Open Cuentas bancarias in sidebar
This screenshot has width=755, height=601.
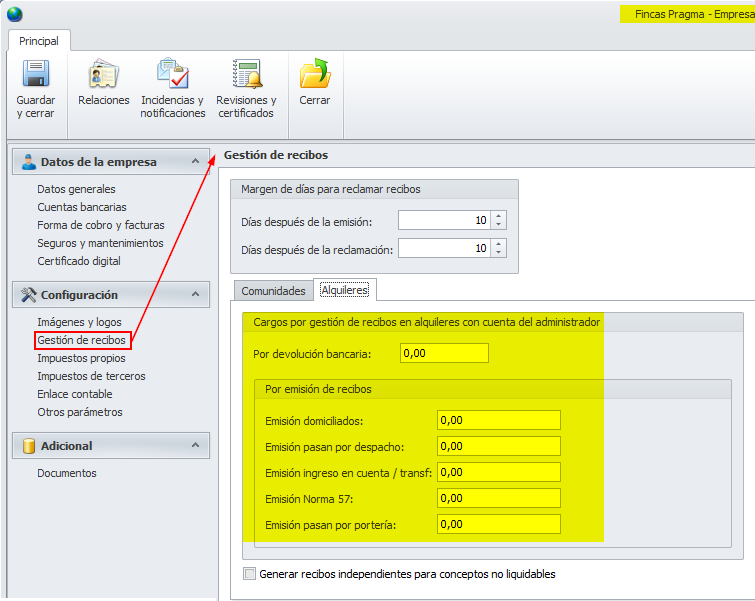(81, 207)
